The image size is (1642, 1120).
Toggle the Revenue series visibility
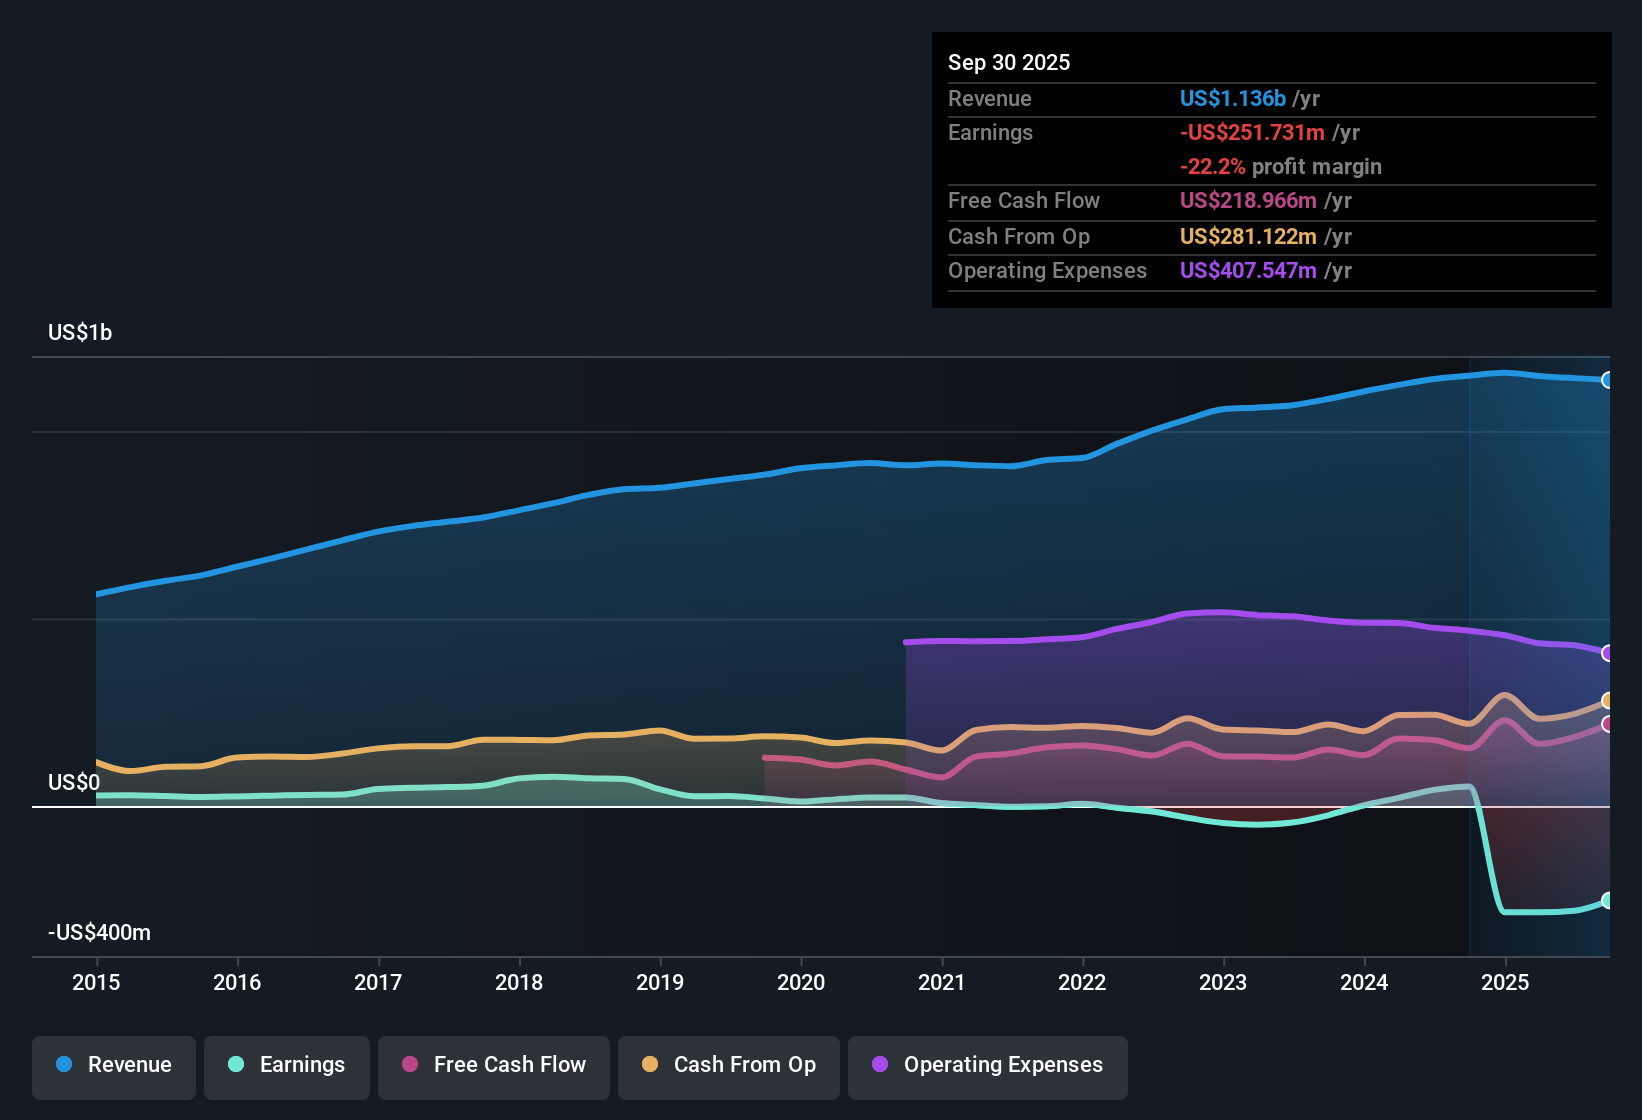[x=113, y=1065]
